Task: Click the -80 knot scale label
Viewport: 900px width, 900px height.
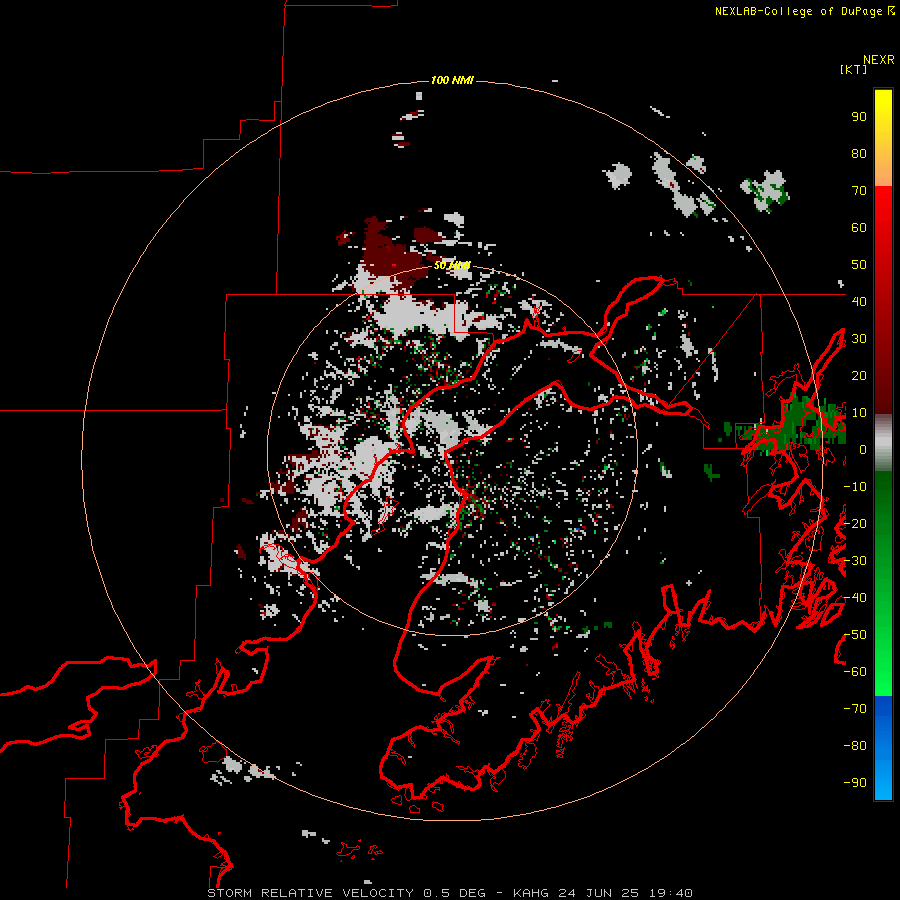Action: coord(855,746)
